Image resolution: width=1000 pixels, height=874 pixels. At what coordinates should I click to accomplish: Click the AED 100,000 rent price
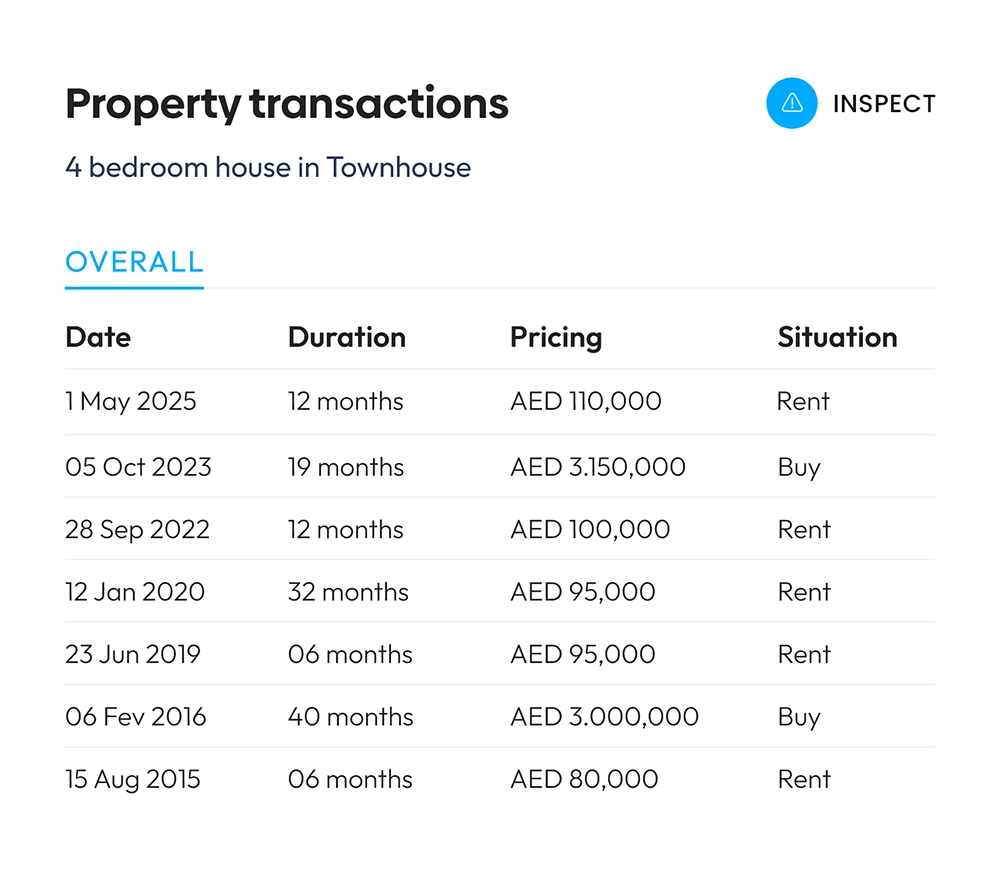(590, 530)
